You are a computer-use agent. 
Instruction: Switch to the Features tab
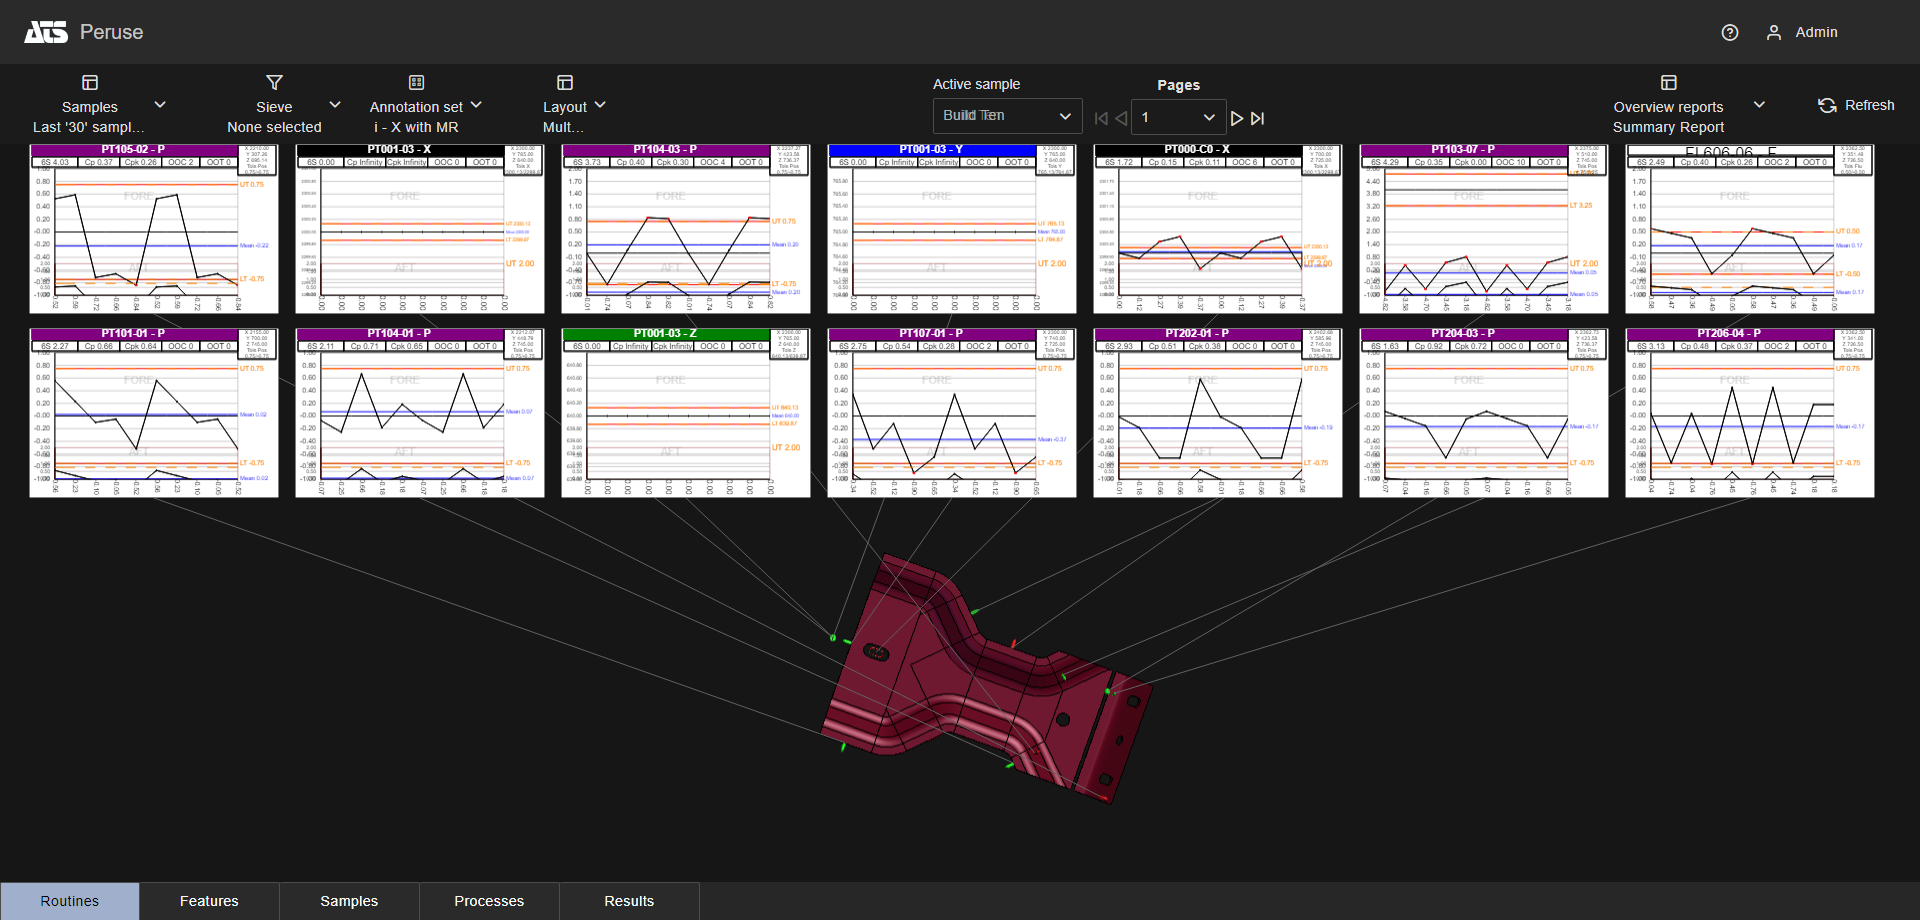[209, 901]
